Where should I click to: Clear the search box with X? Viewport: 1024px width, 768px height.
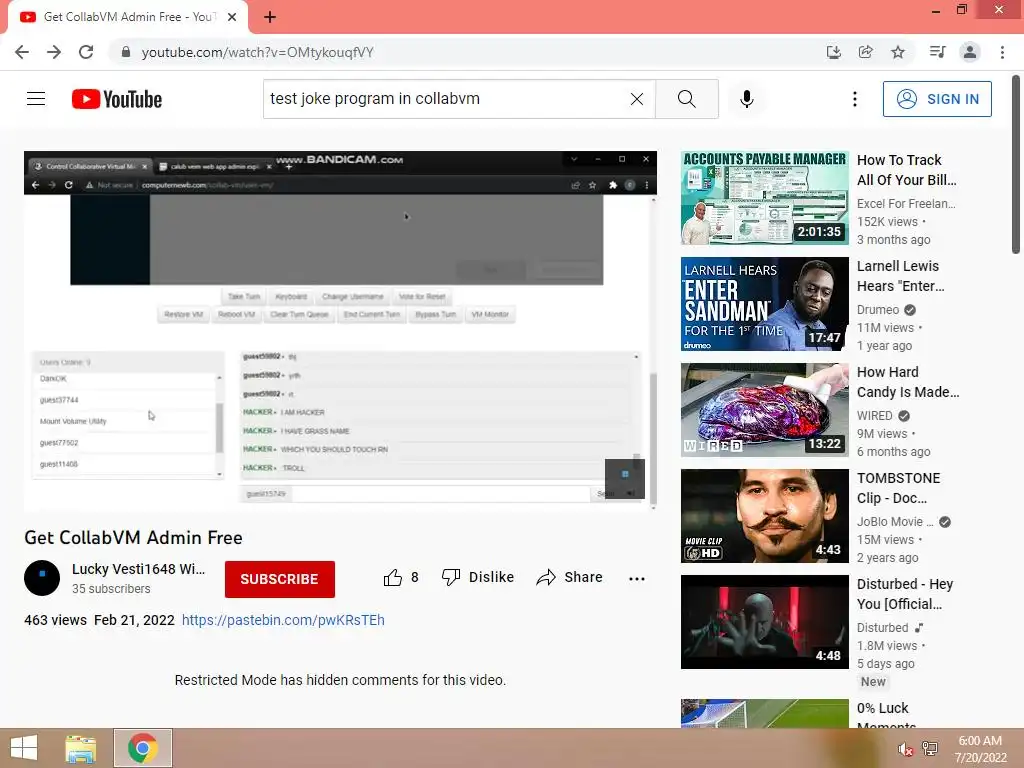tap(637, 99)
